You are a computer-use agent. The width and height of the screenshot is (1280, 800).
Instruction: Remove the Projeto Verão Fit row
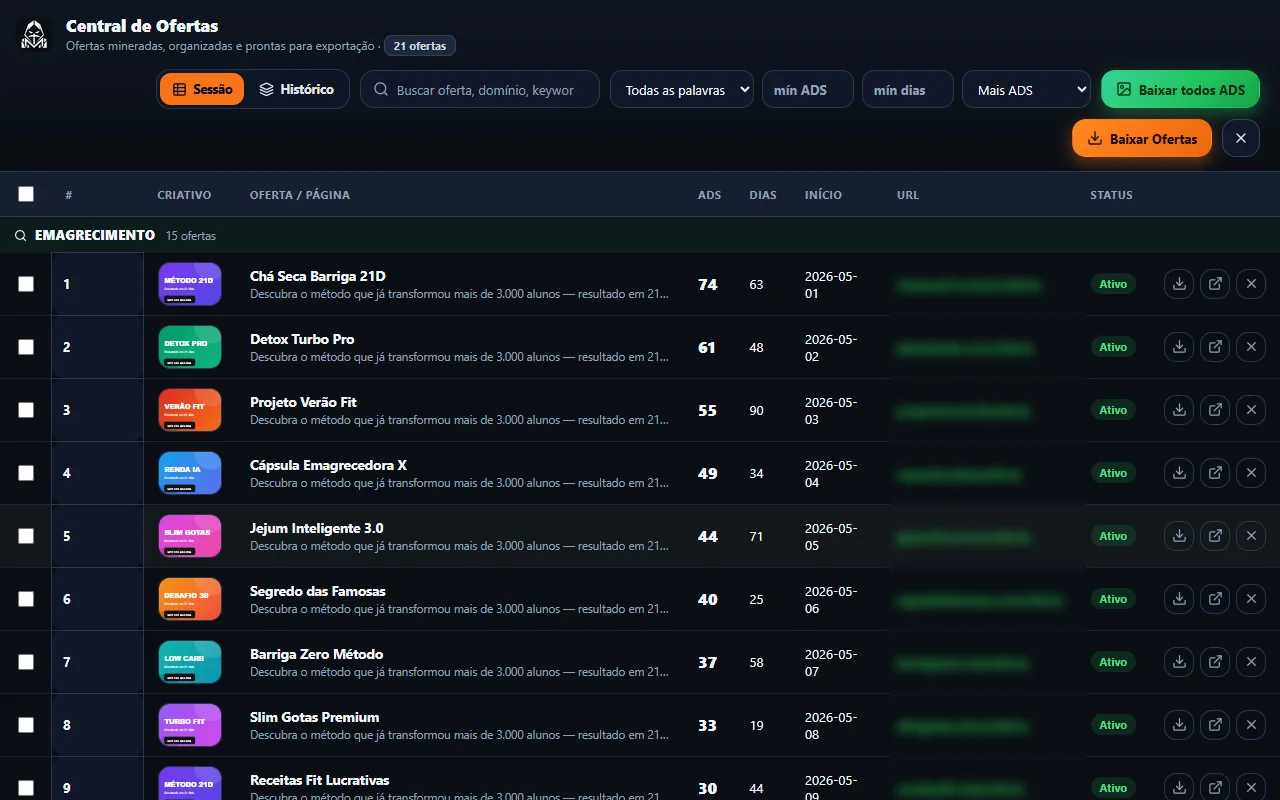pos(1251,410)
